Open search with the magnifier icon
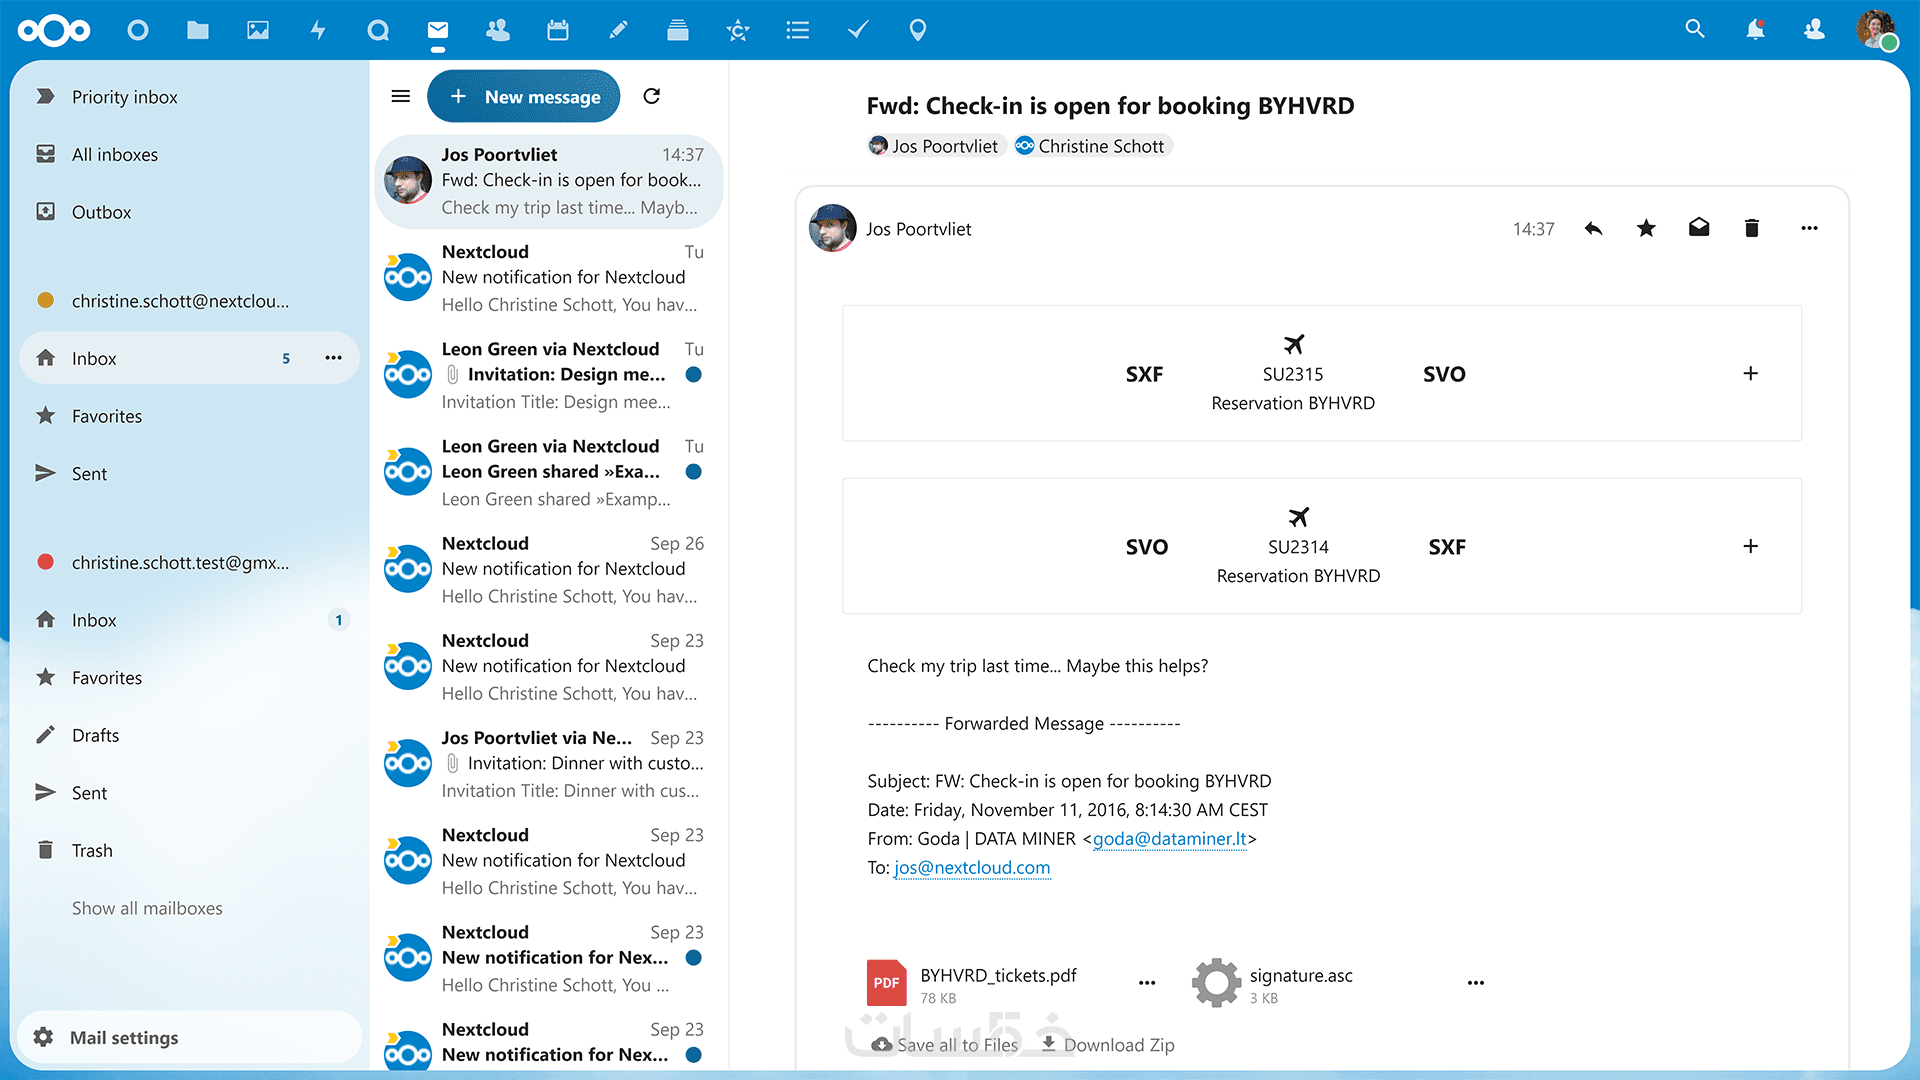The width and height of the screenshot is (1920, 1080). click(x=1695, y=30)
